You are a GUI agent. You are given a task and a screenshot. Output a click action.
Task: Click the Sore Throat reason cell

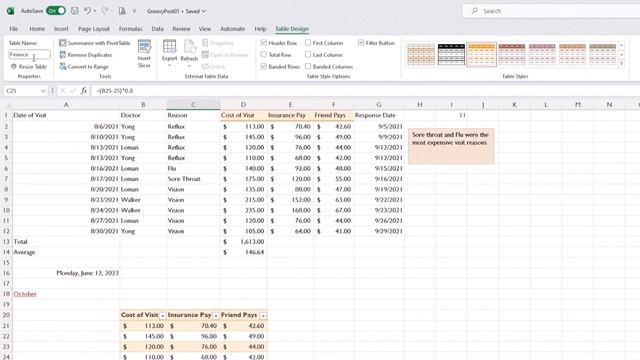193,179
